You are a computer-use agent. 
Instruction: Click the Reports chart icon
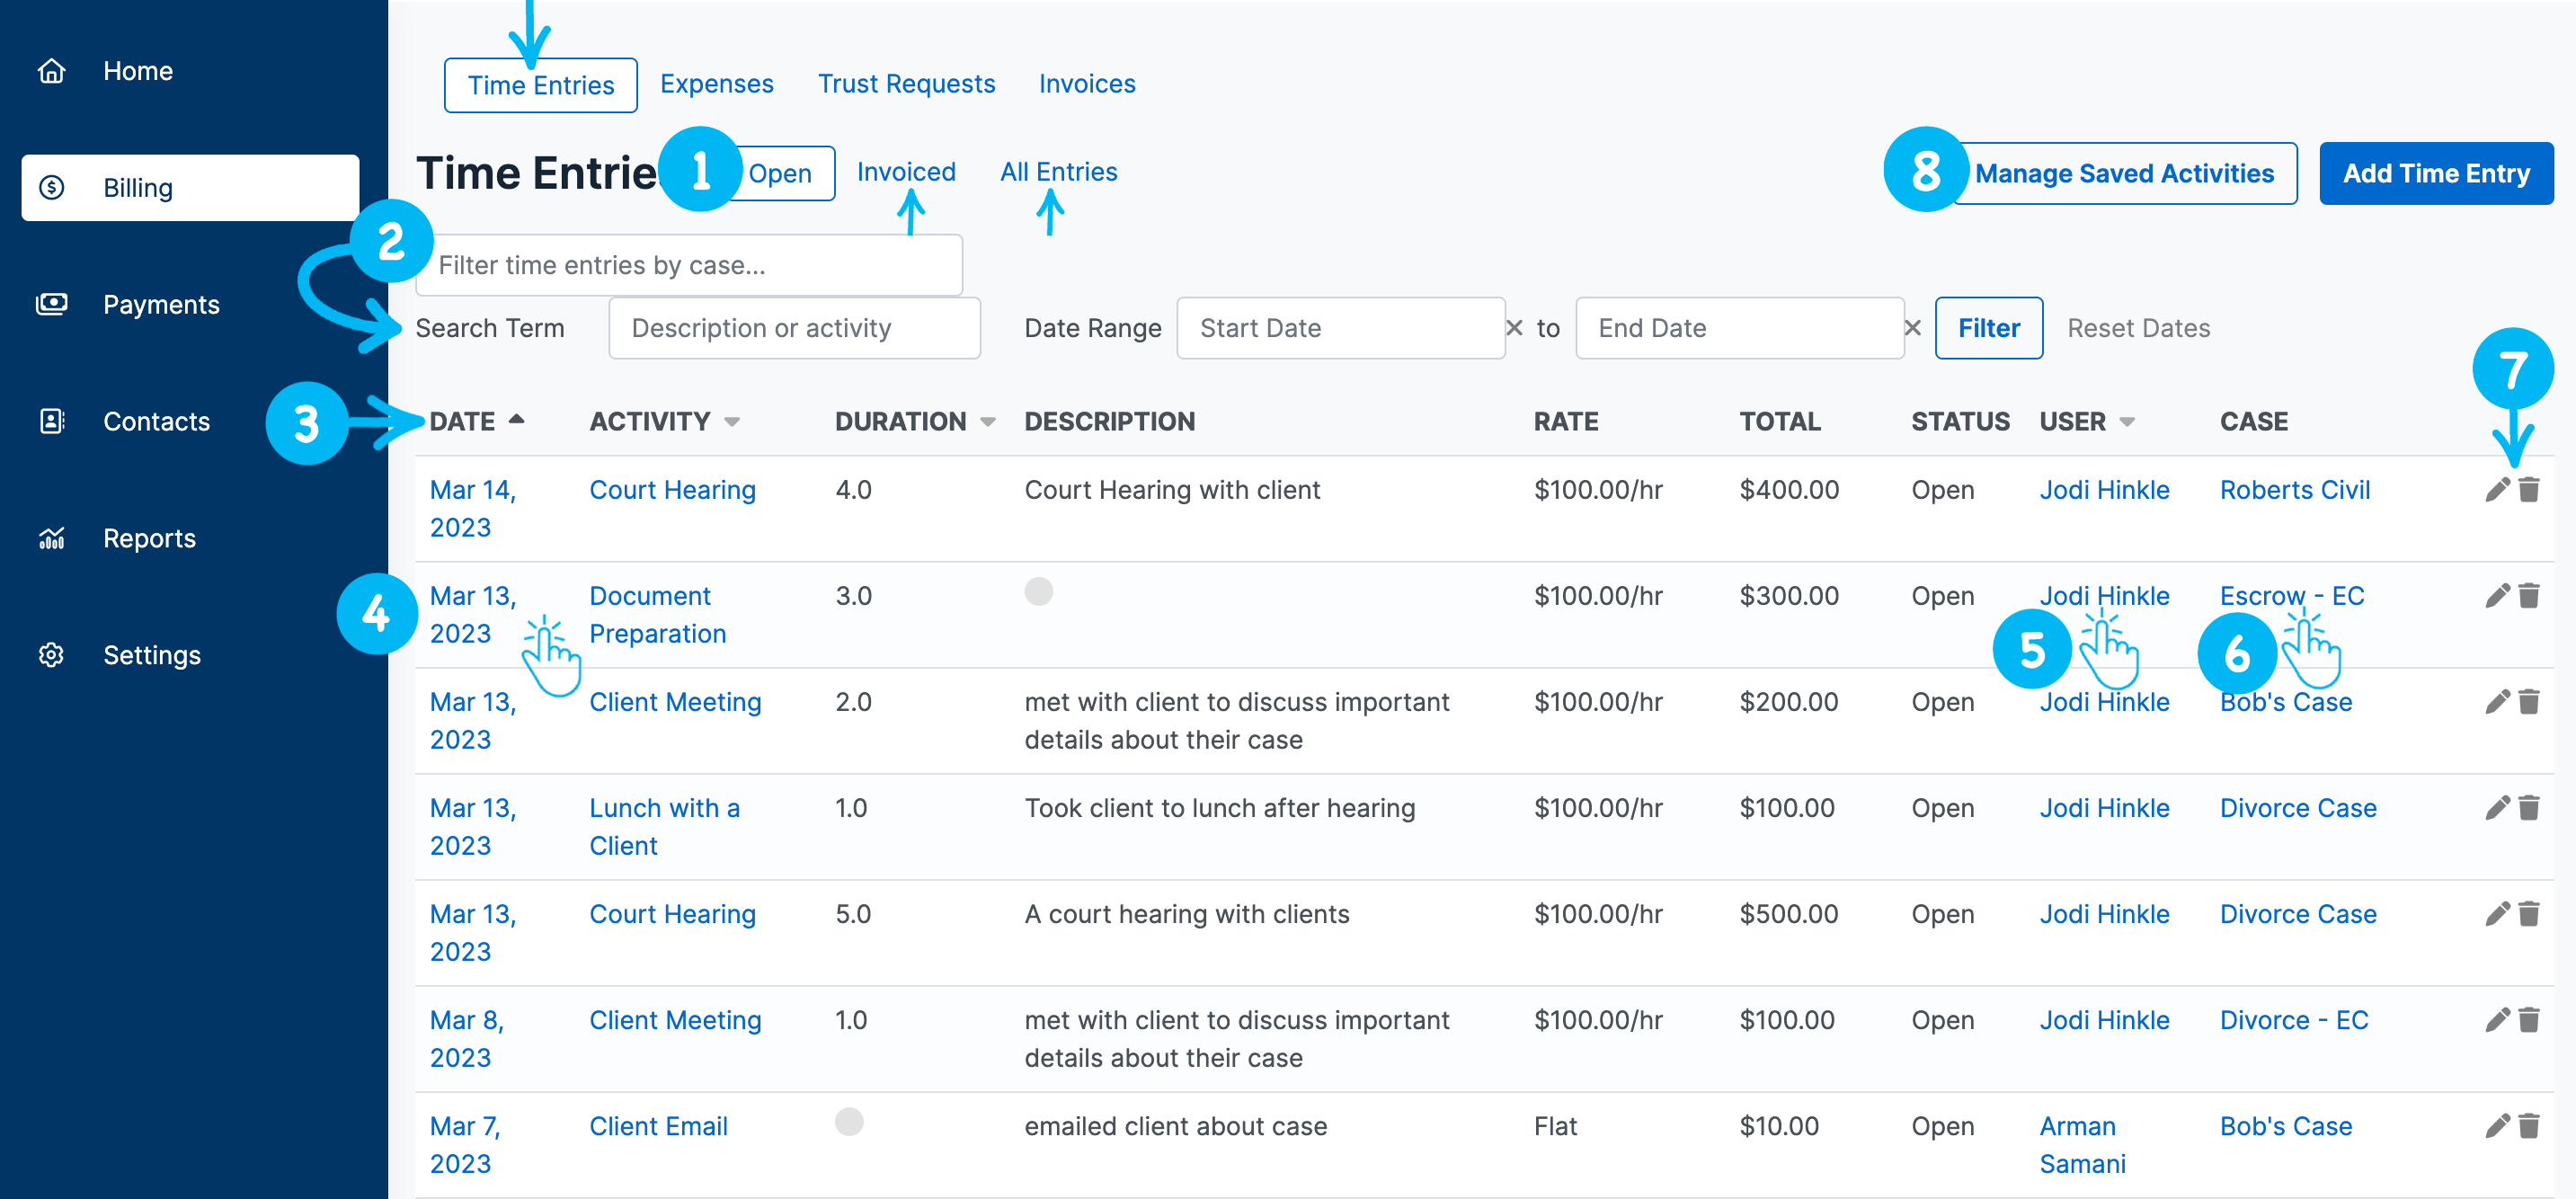click(52, 538)
